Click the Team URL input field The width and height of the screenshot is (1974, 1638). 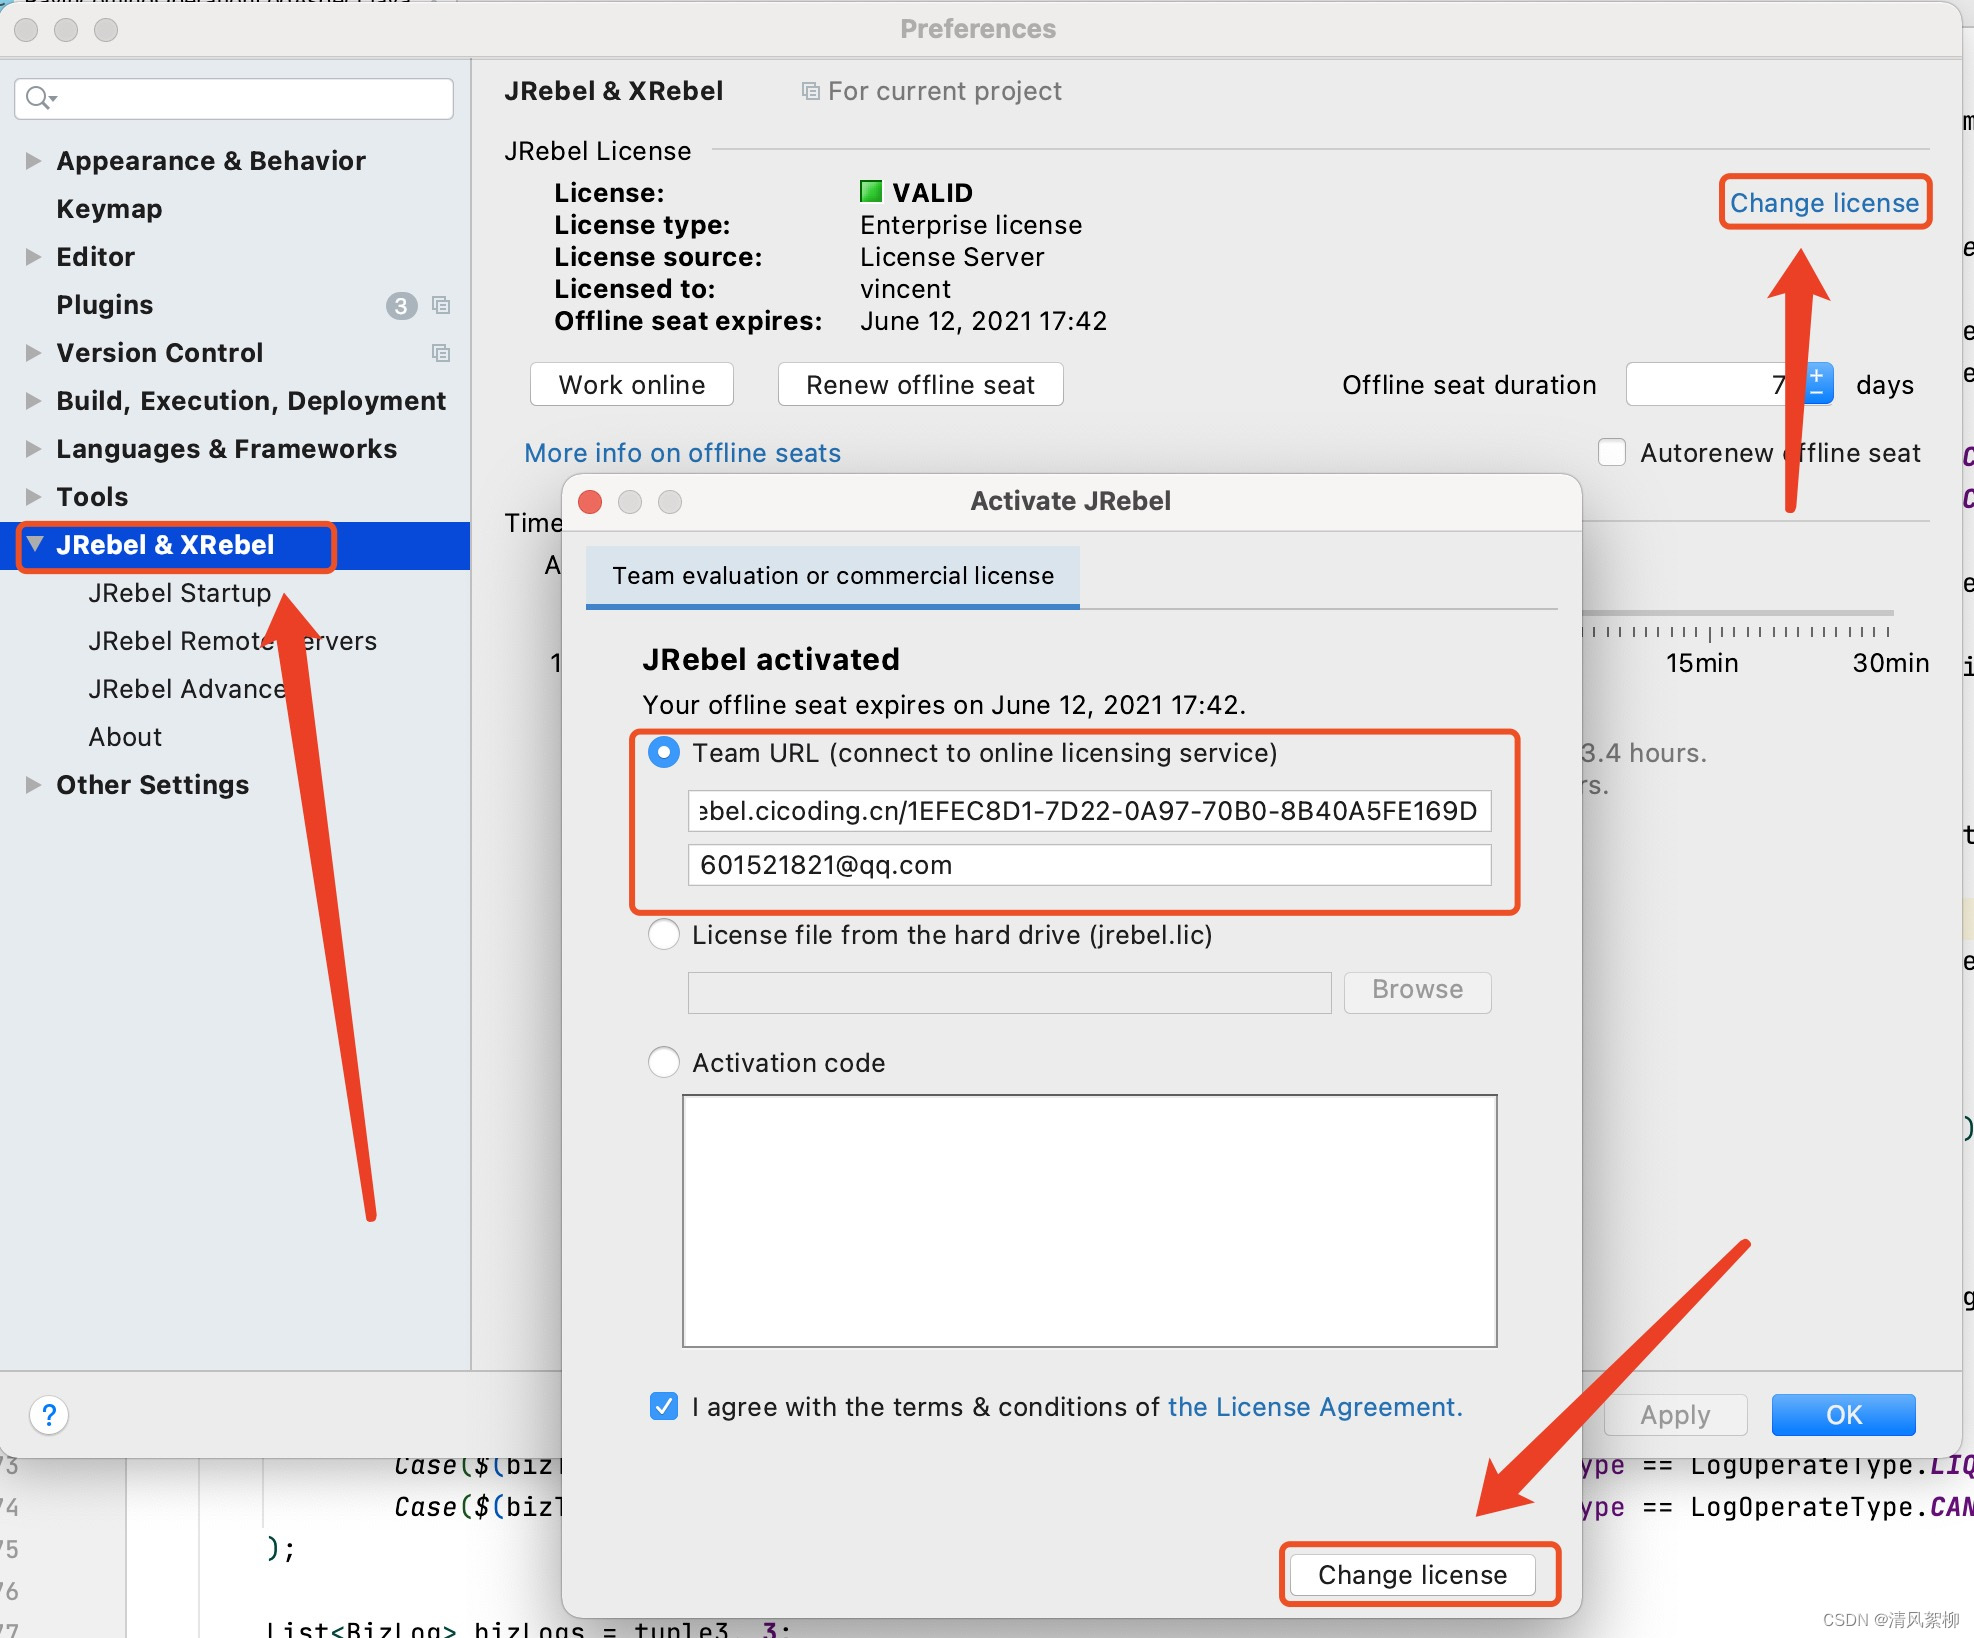[x=1089, y=811]
